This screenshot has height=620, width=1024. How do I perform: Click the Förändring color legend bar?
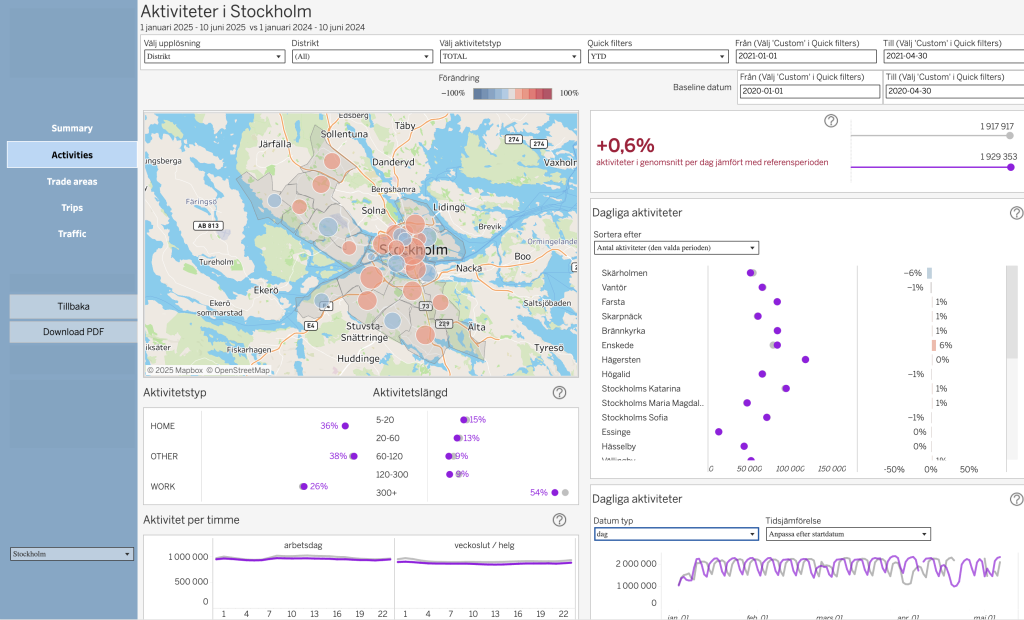[x=513, y=93]
